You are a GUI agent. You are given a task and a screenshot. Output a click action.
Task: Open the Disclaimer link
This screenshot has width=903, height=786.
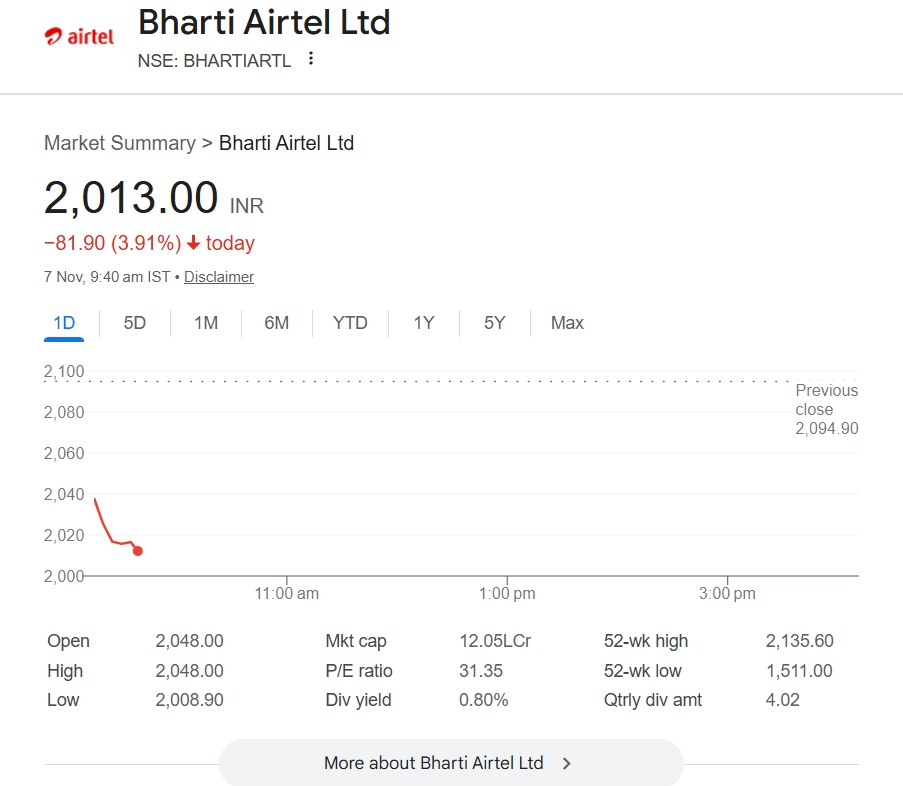pos(219,277)
